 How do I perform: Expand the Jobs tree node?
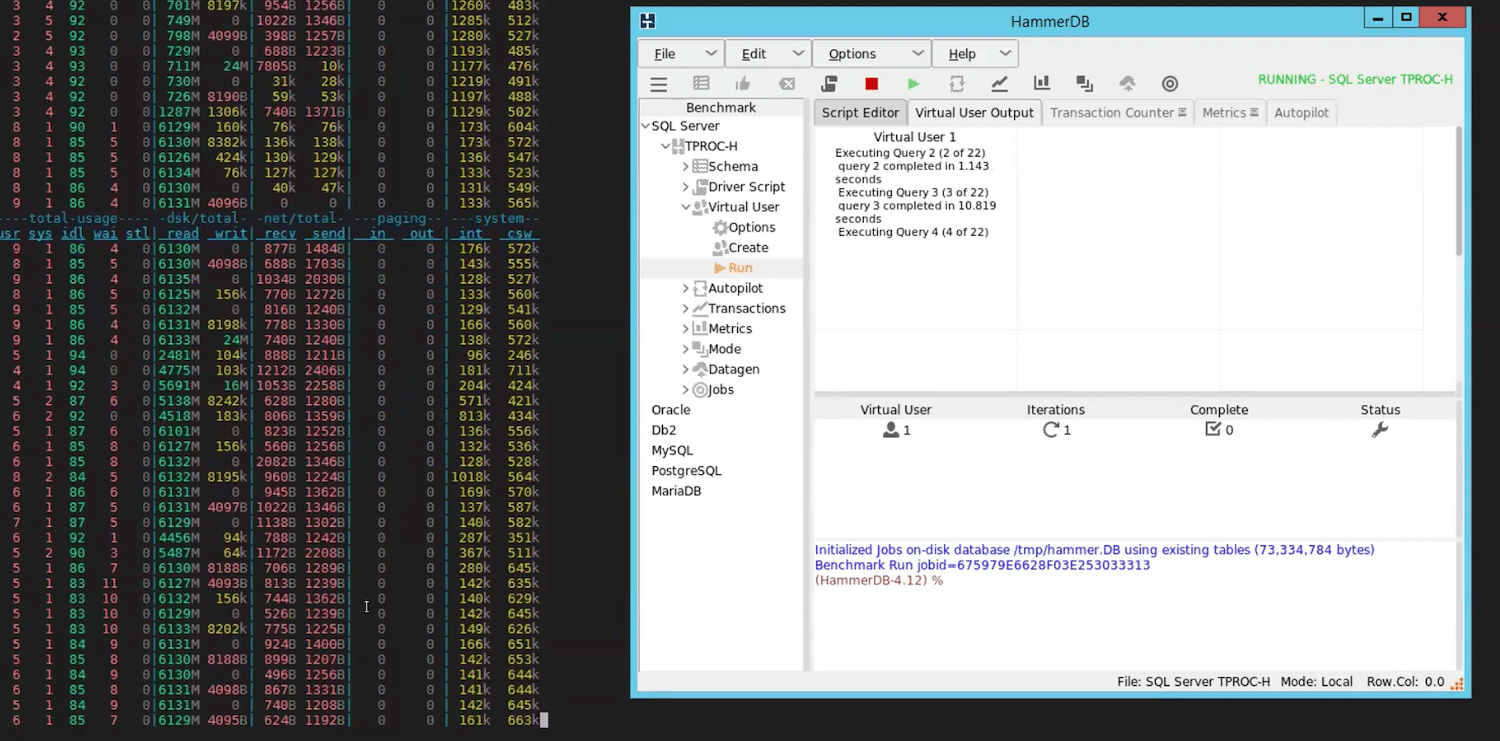pyautogui.click(x=686, y=390)
